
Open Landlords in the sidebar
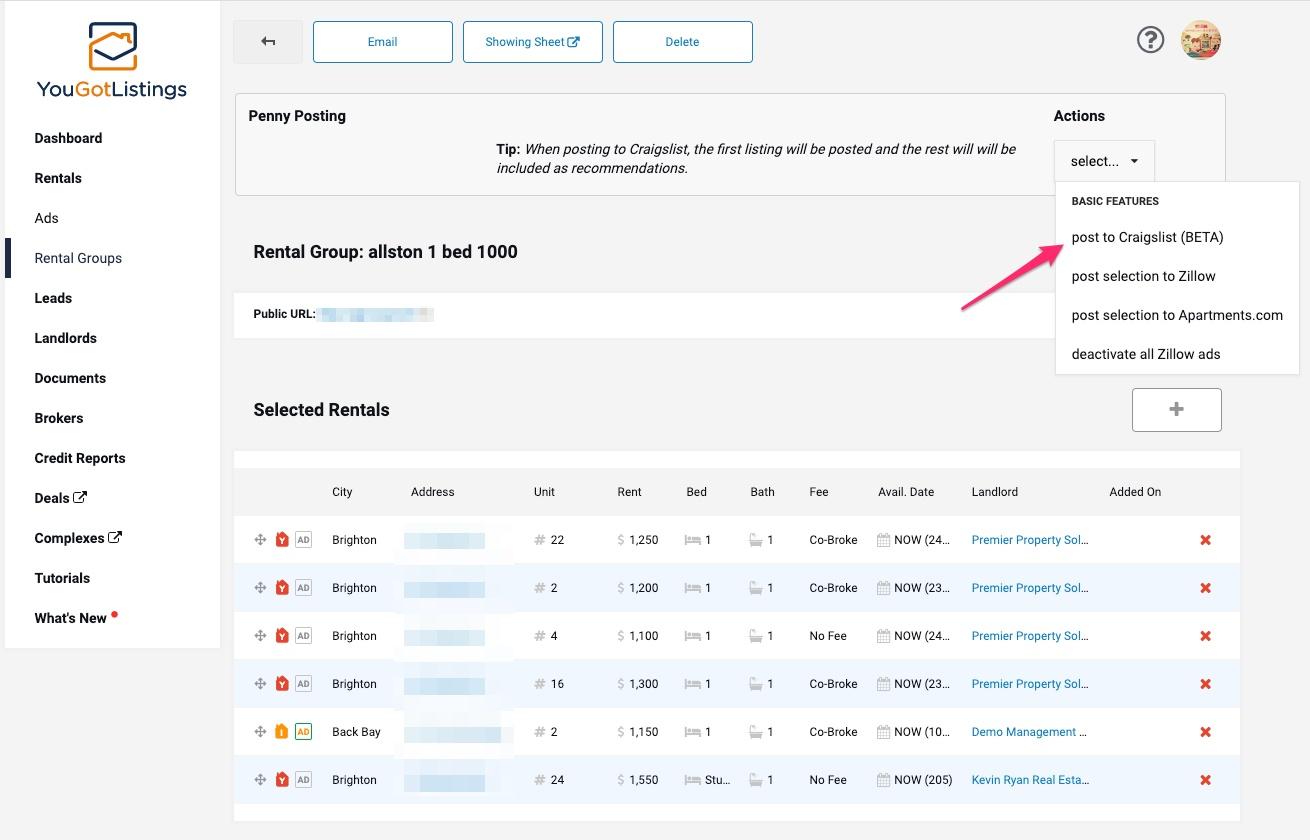(x=65, y=338)
